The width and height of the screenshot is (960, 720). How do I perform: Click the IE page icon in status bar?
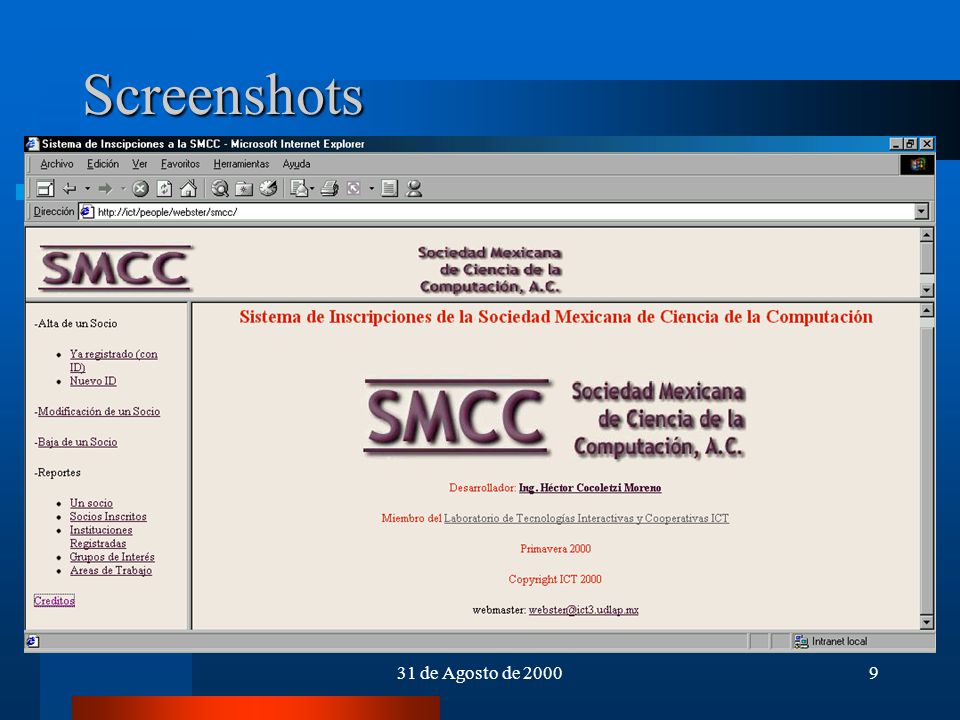(32, 641)
